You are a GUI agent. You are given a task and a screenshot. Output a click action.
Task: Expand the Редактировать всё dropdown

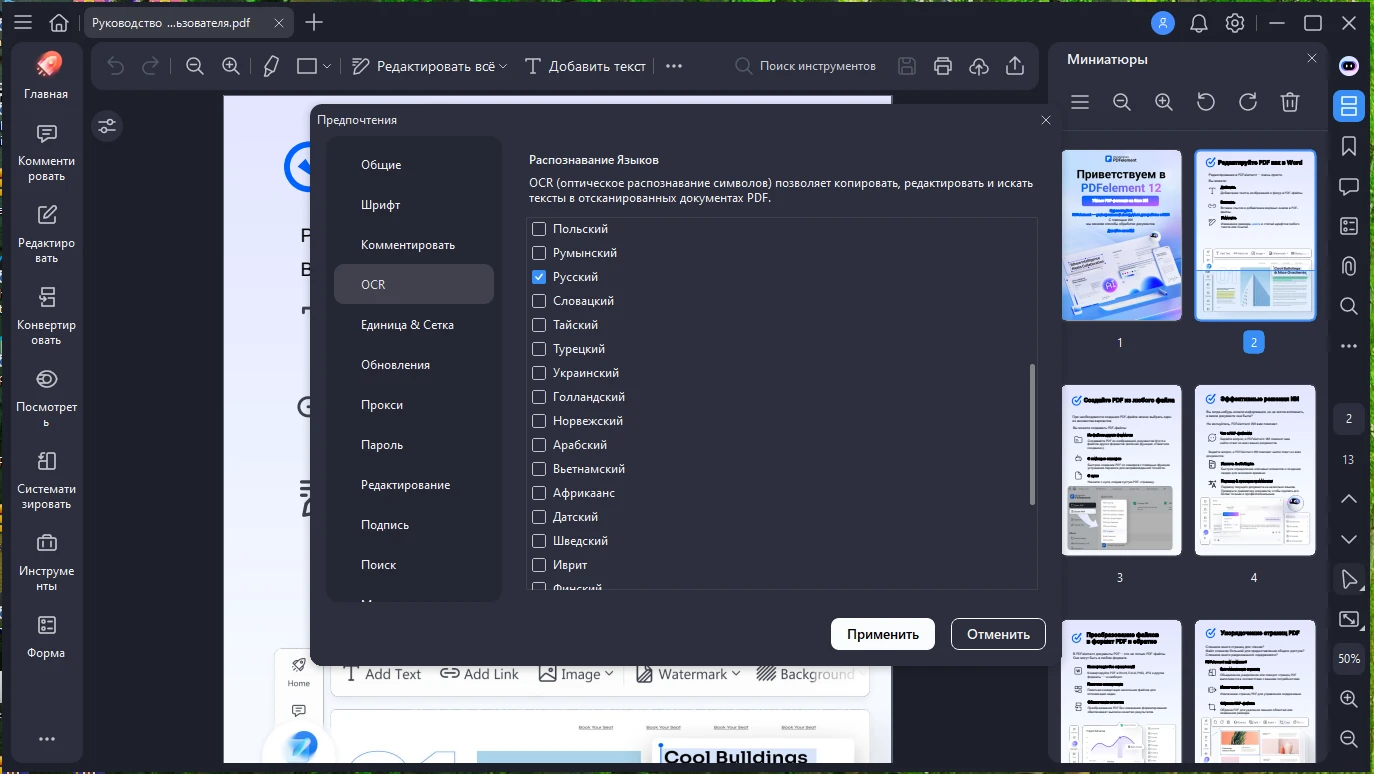(503, 66)
